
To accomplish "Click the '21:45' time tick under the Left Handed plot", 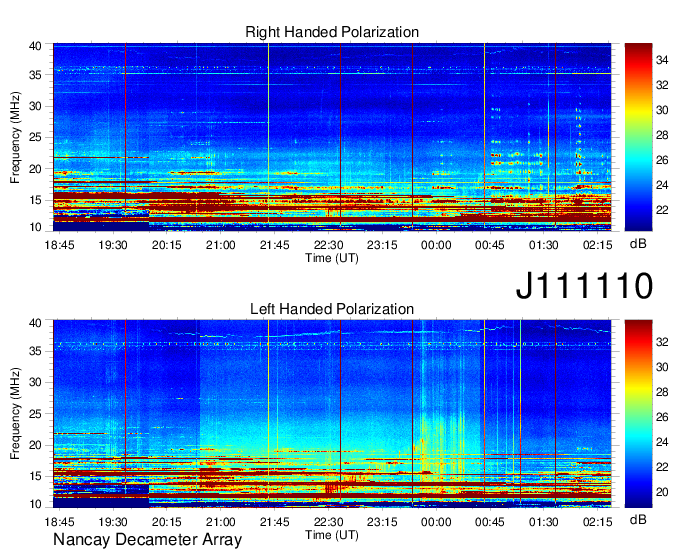I will point(275,522).
